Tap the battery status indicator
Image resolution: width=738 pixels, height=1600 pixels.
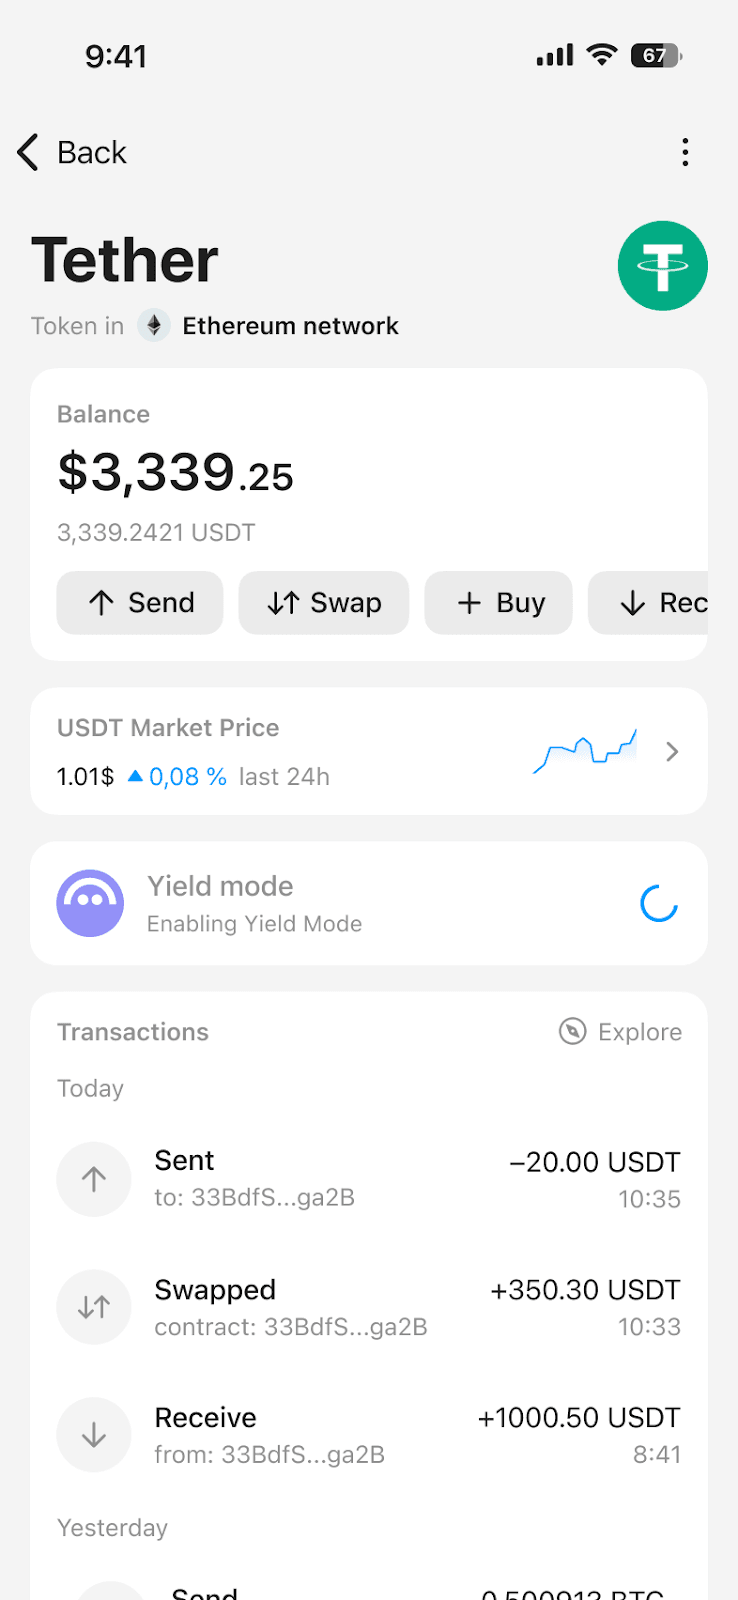point(656,56)
